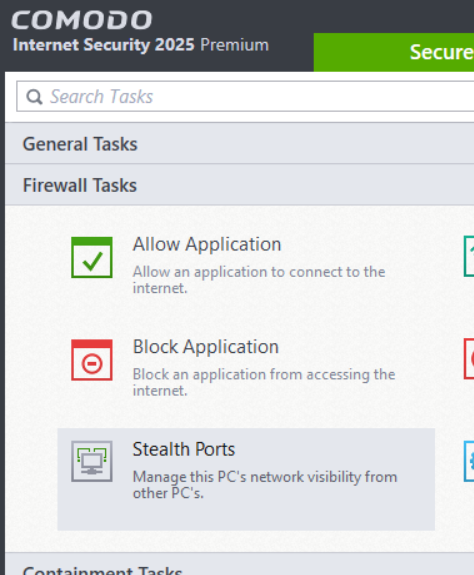This screenshot has height=575, width=474.
Task: Click the 'Block an application from accessing' description
Action: coord(264,382)
